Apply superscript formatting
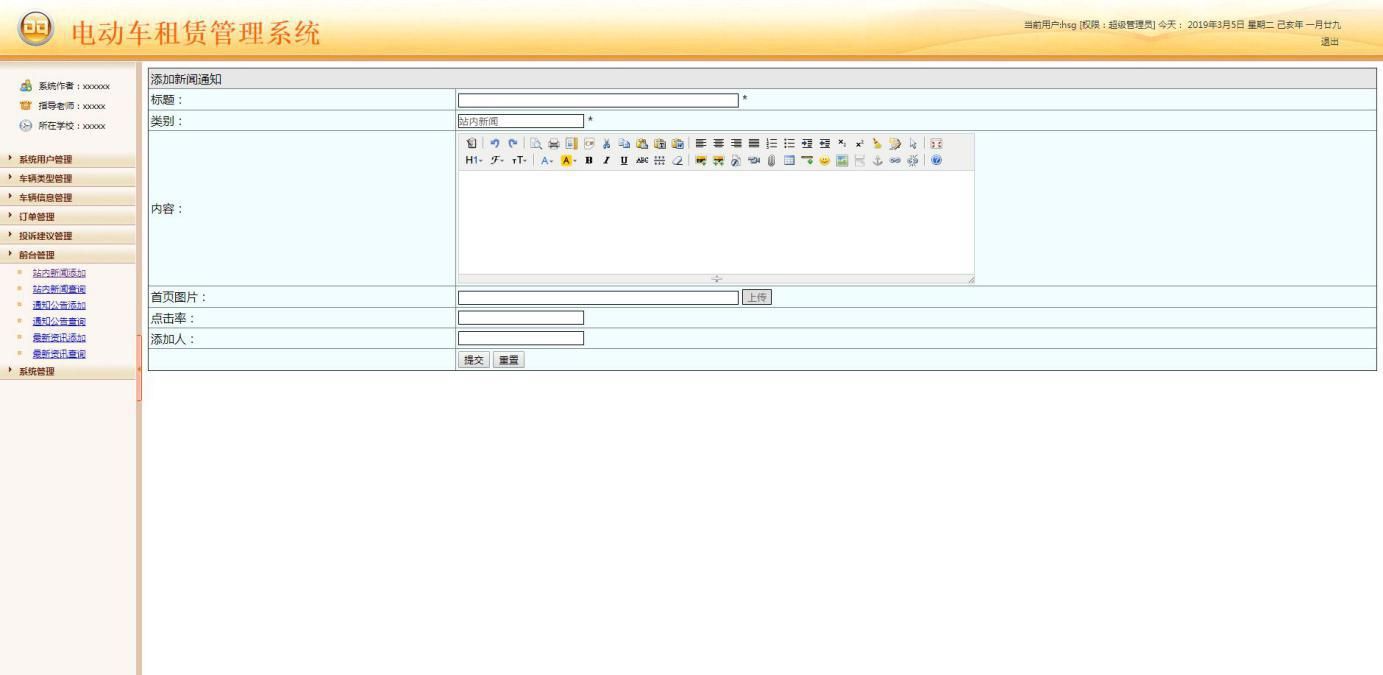The height and width of the screenshot is (675, 1383). (859, 143)
